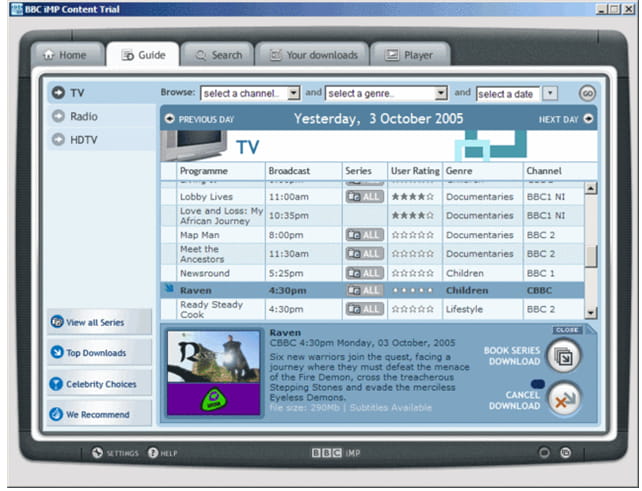Click the select a date field
642x491 pixels.
pos(508,94)
